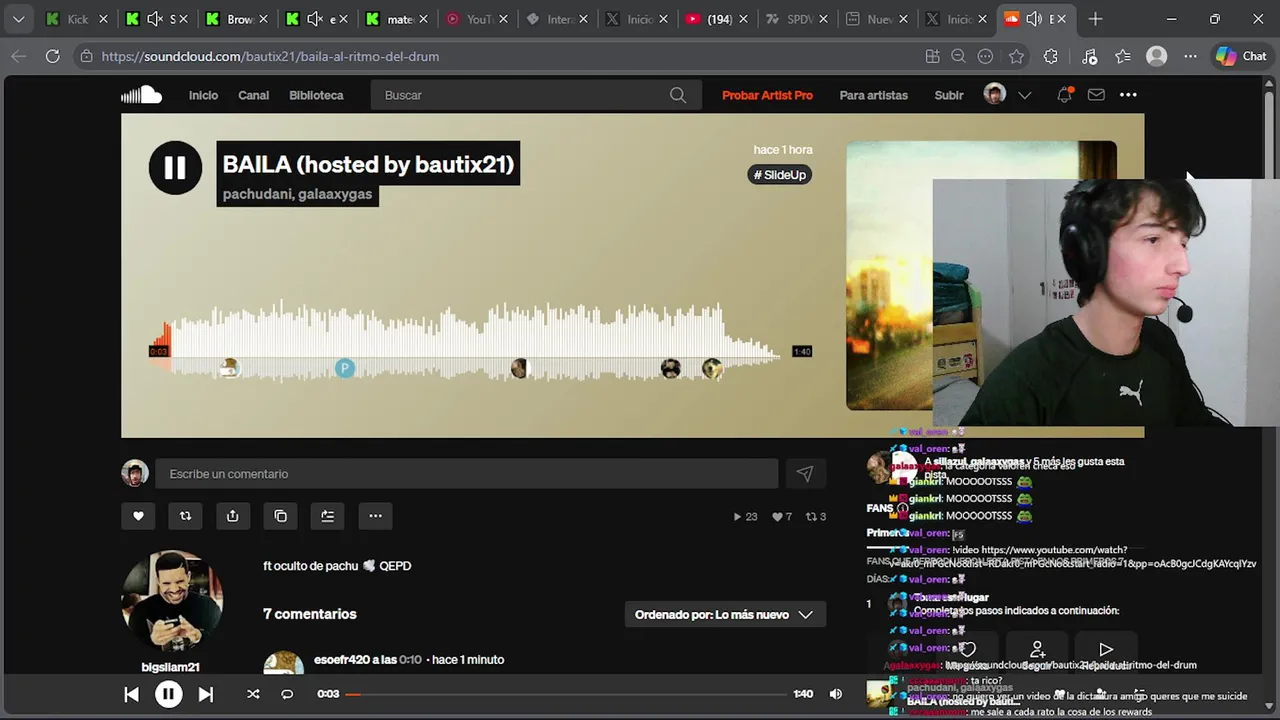Open a new browser tab with plus

(1095, 19)
